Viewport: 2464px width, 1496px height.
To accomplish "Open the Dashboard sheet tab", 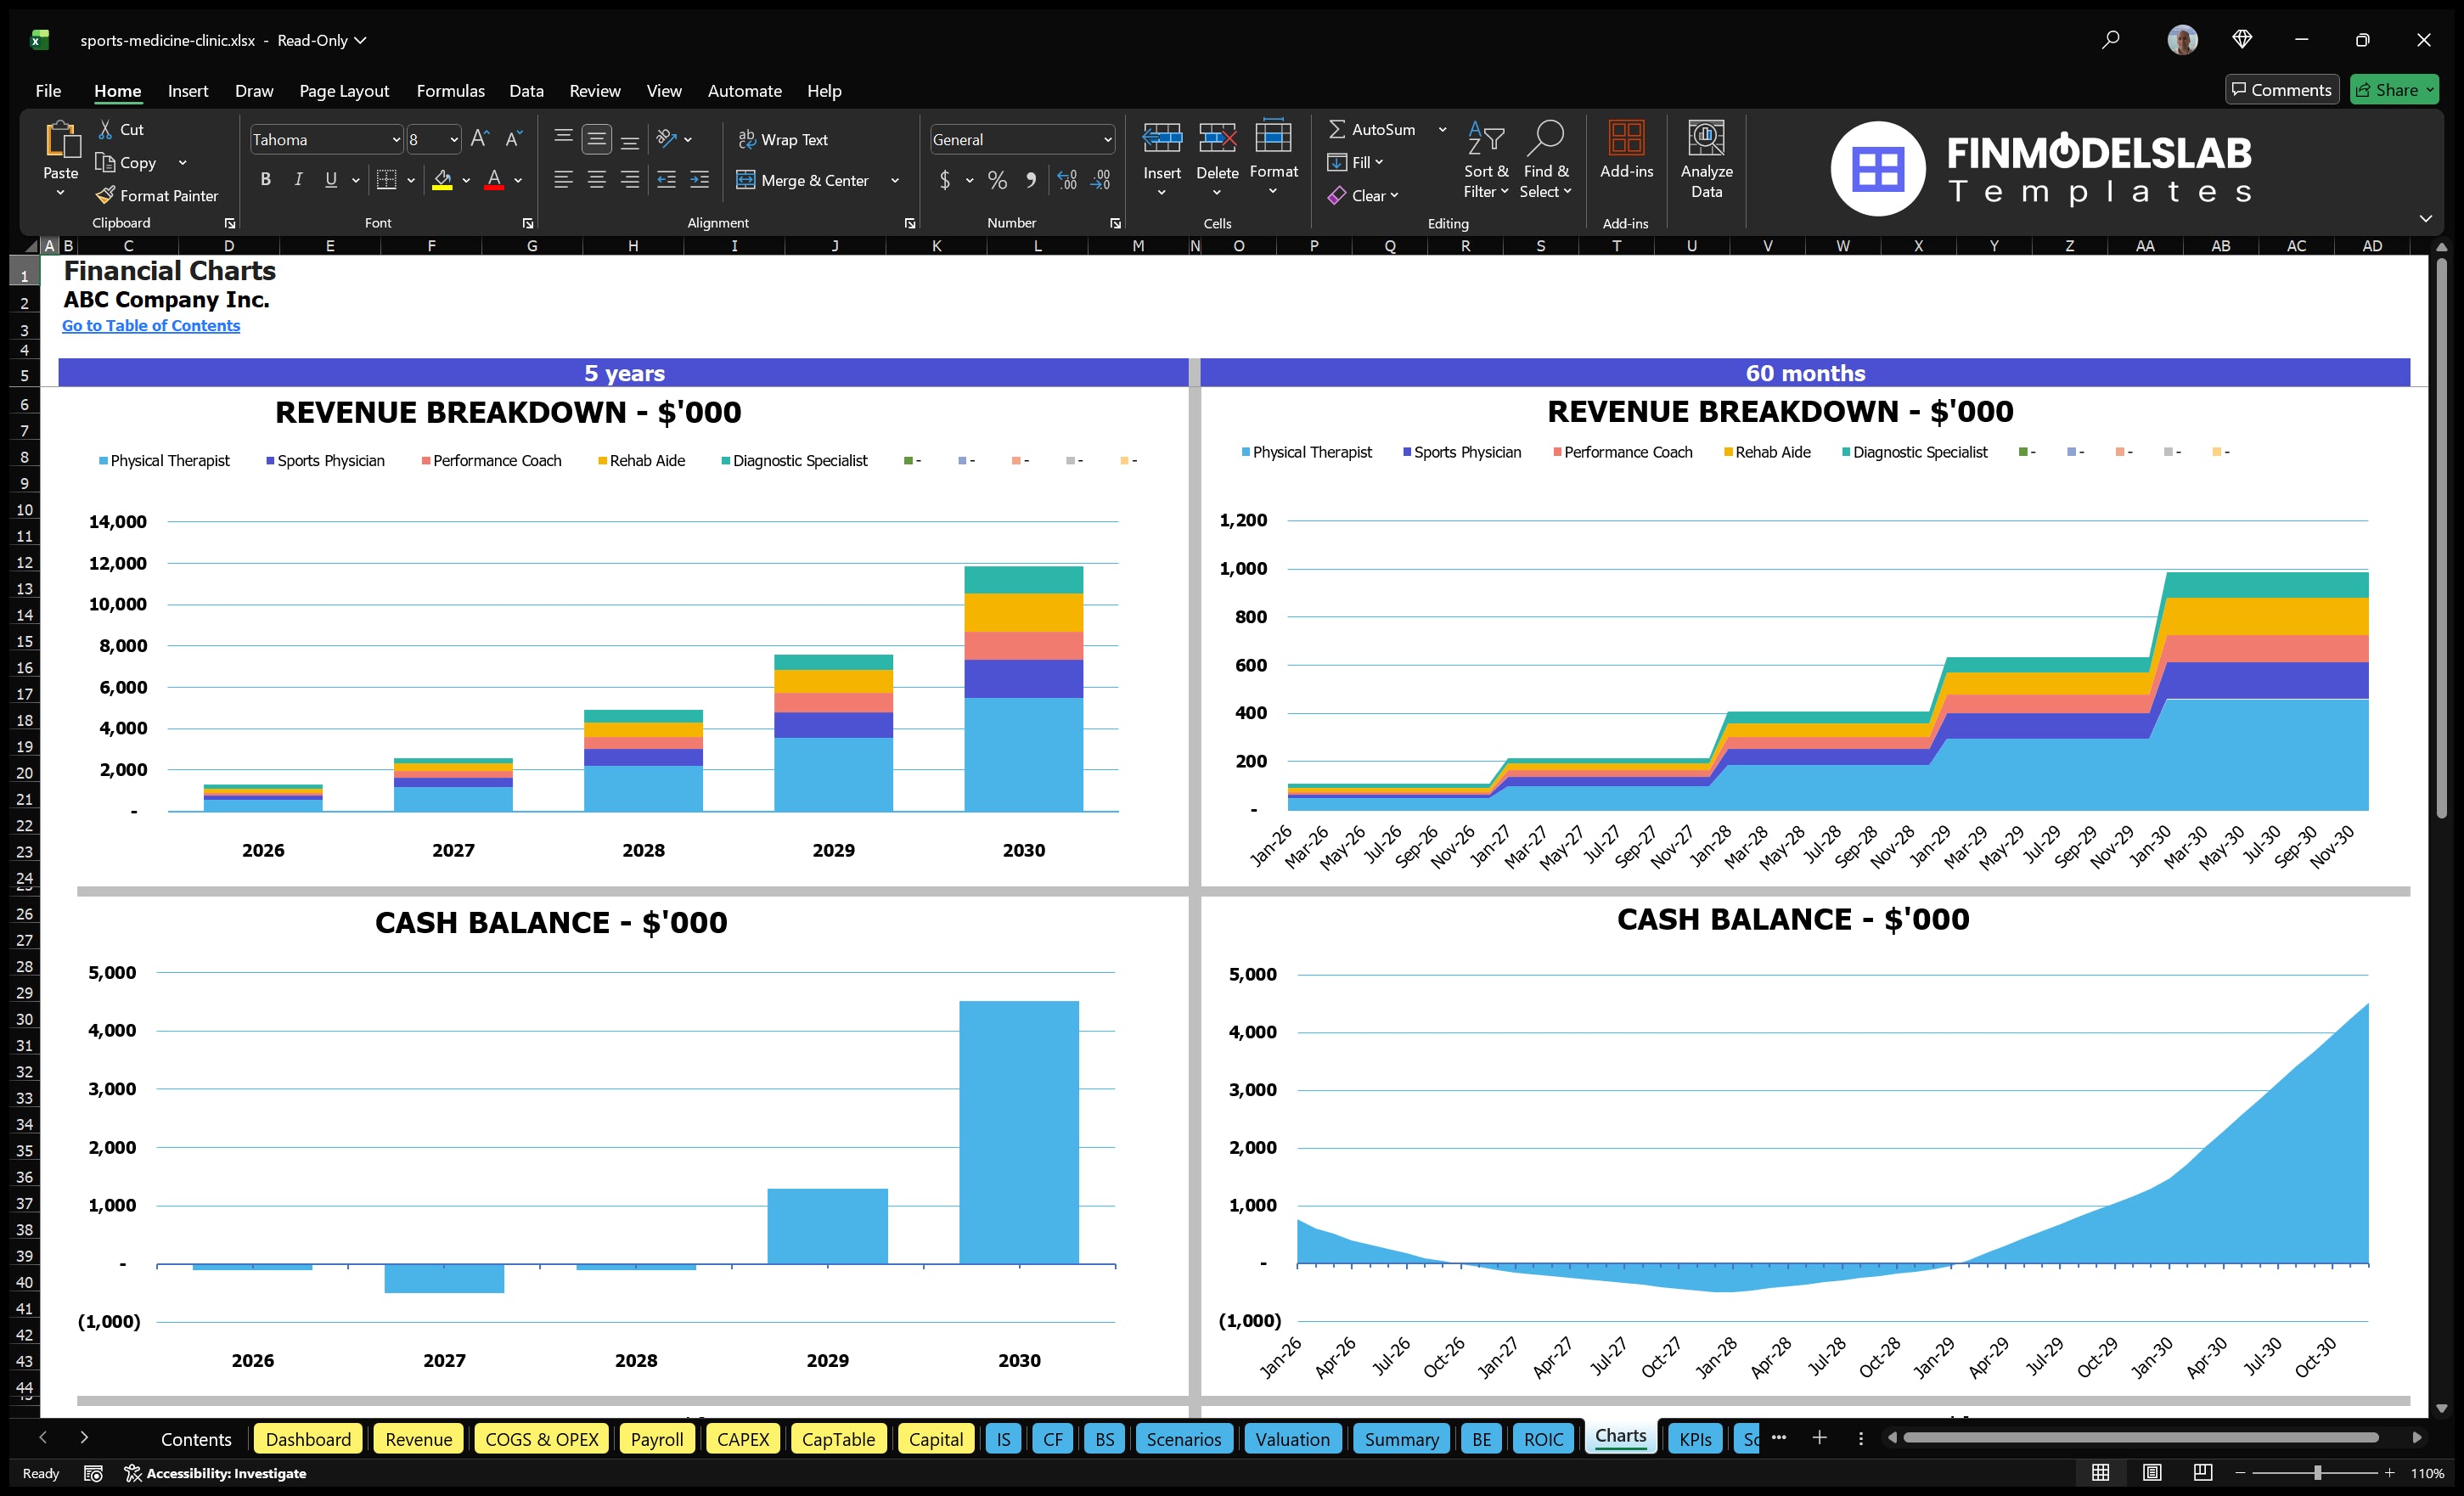I will 308,1439.
